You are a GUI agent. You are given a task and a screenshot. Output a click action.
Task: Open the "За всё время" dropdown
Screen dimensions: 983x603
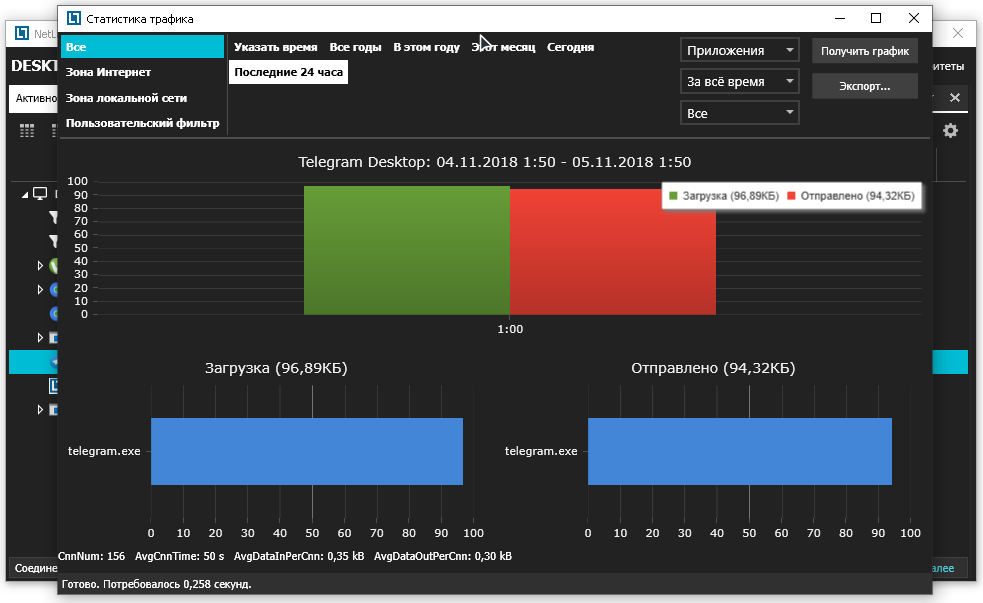tap(740, 81)
